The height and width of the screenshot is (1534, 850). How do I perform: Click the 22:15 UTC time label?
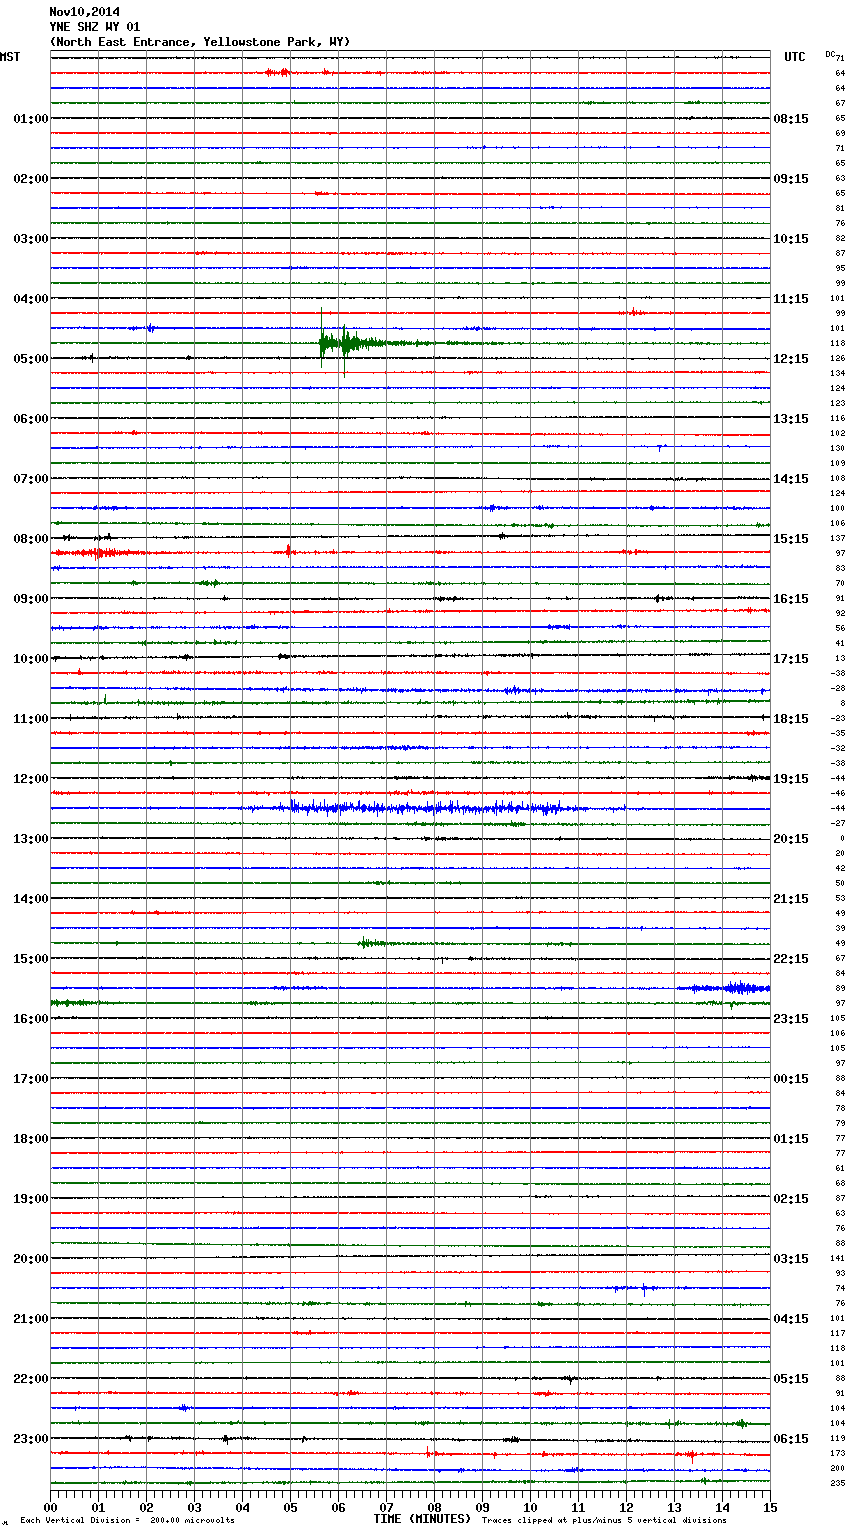(x=791, y=959)
